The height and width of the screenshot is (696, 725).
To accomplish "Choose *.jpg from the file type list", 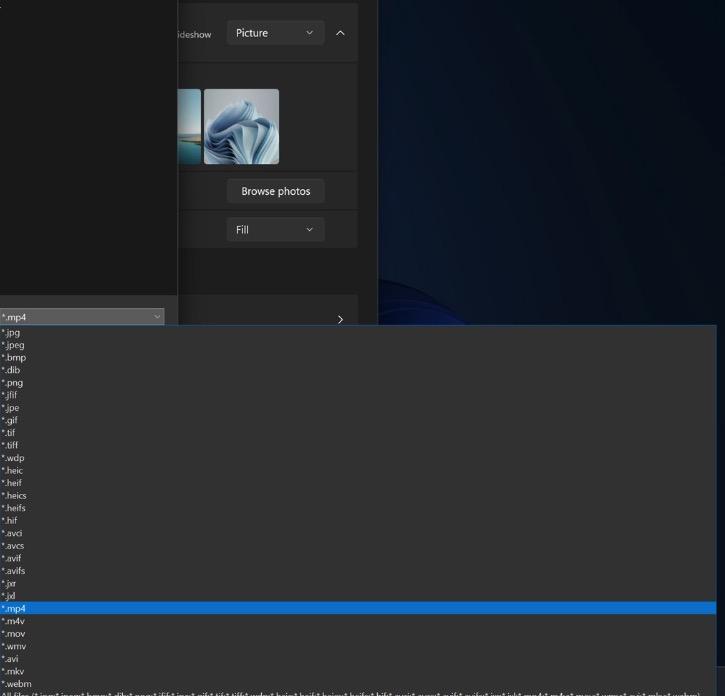I will tap(12, 333).
